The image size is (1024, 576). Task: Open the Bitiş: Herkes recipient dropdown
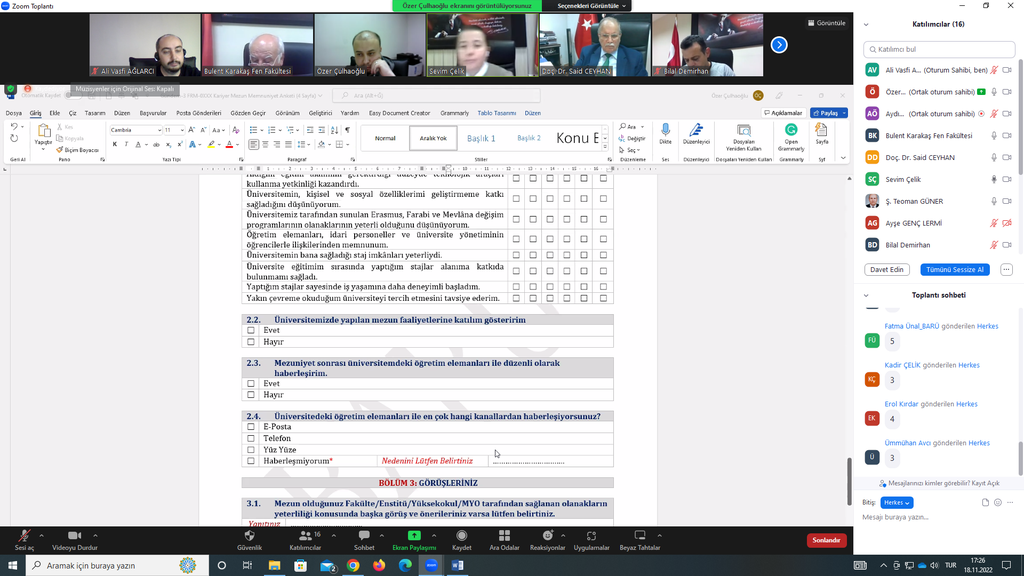pos(897,502)
